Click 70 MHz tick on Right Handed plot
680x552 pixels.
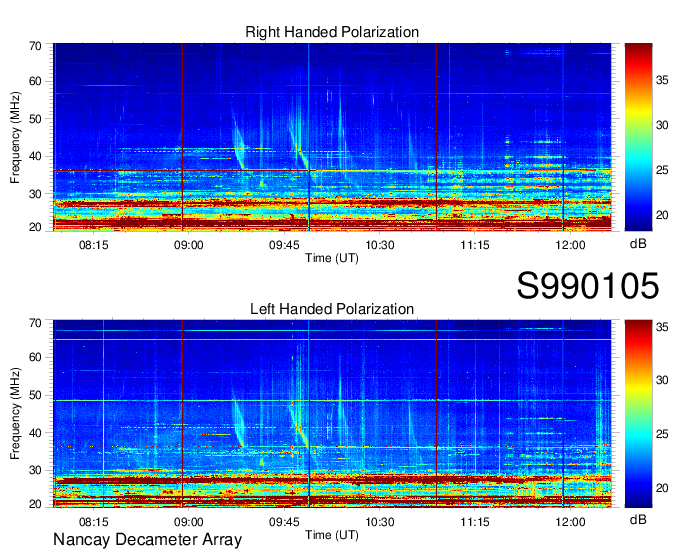coord(35,46)
